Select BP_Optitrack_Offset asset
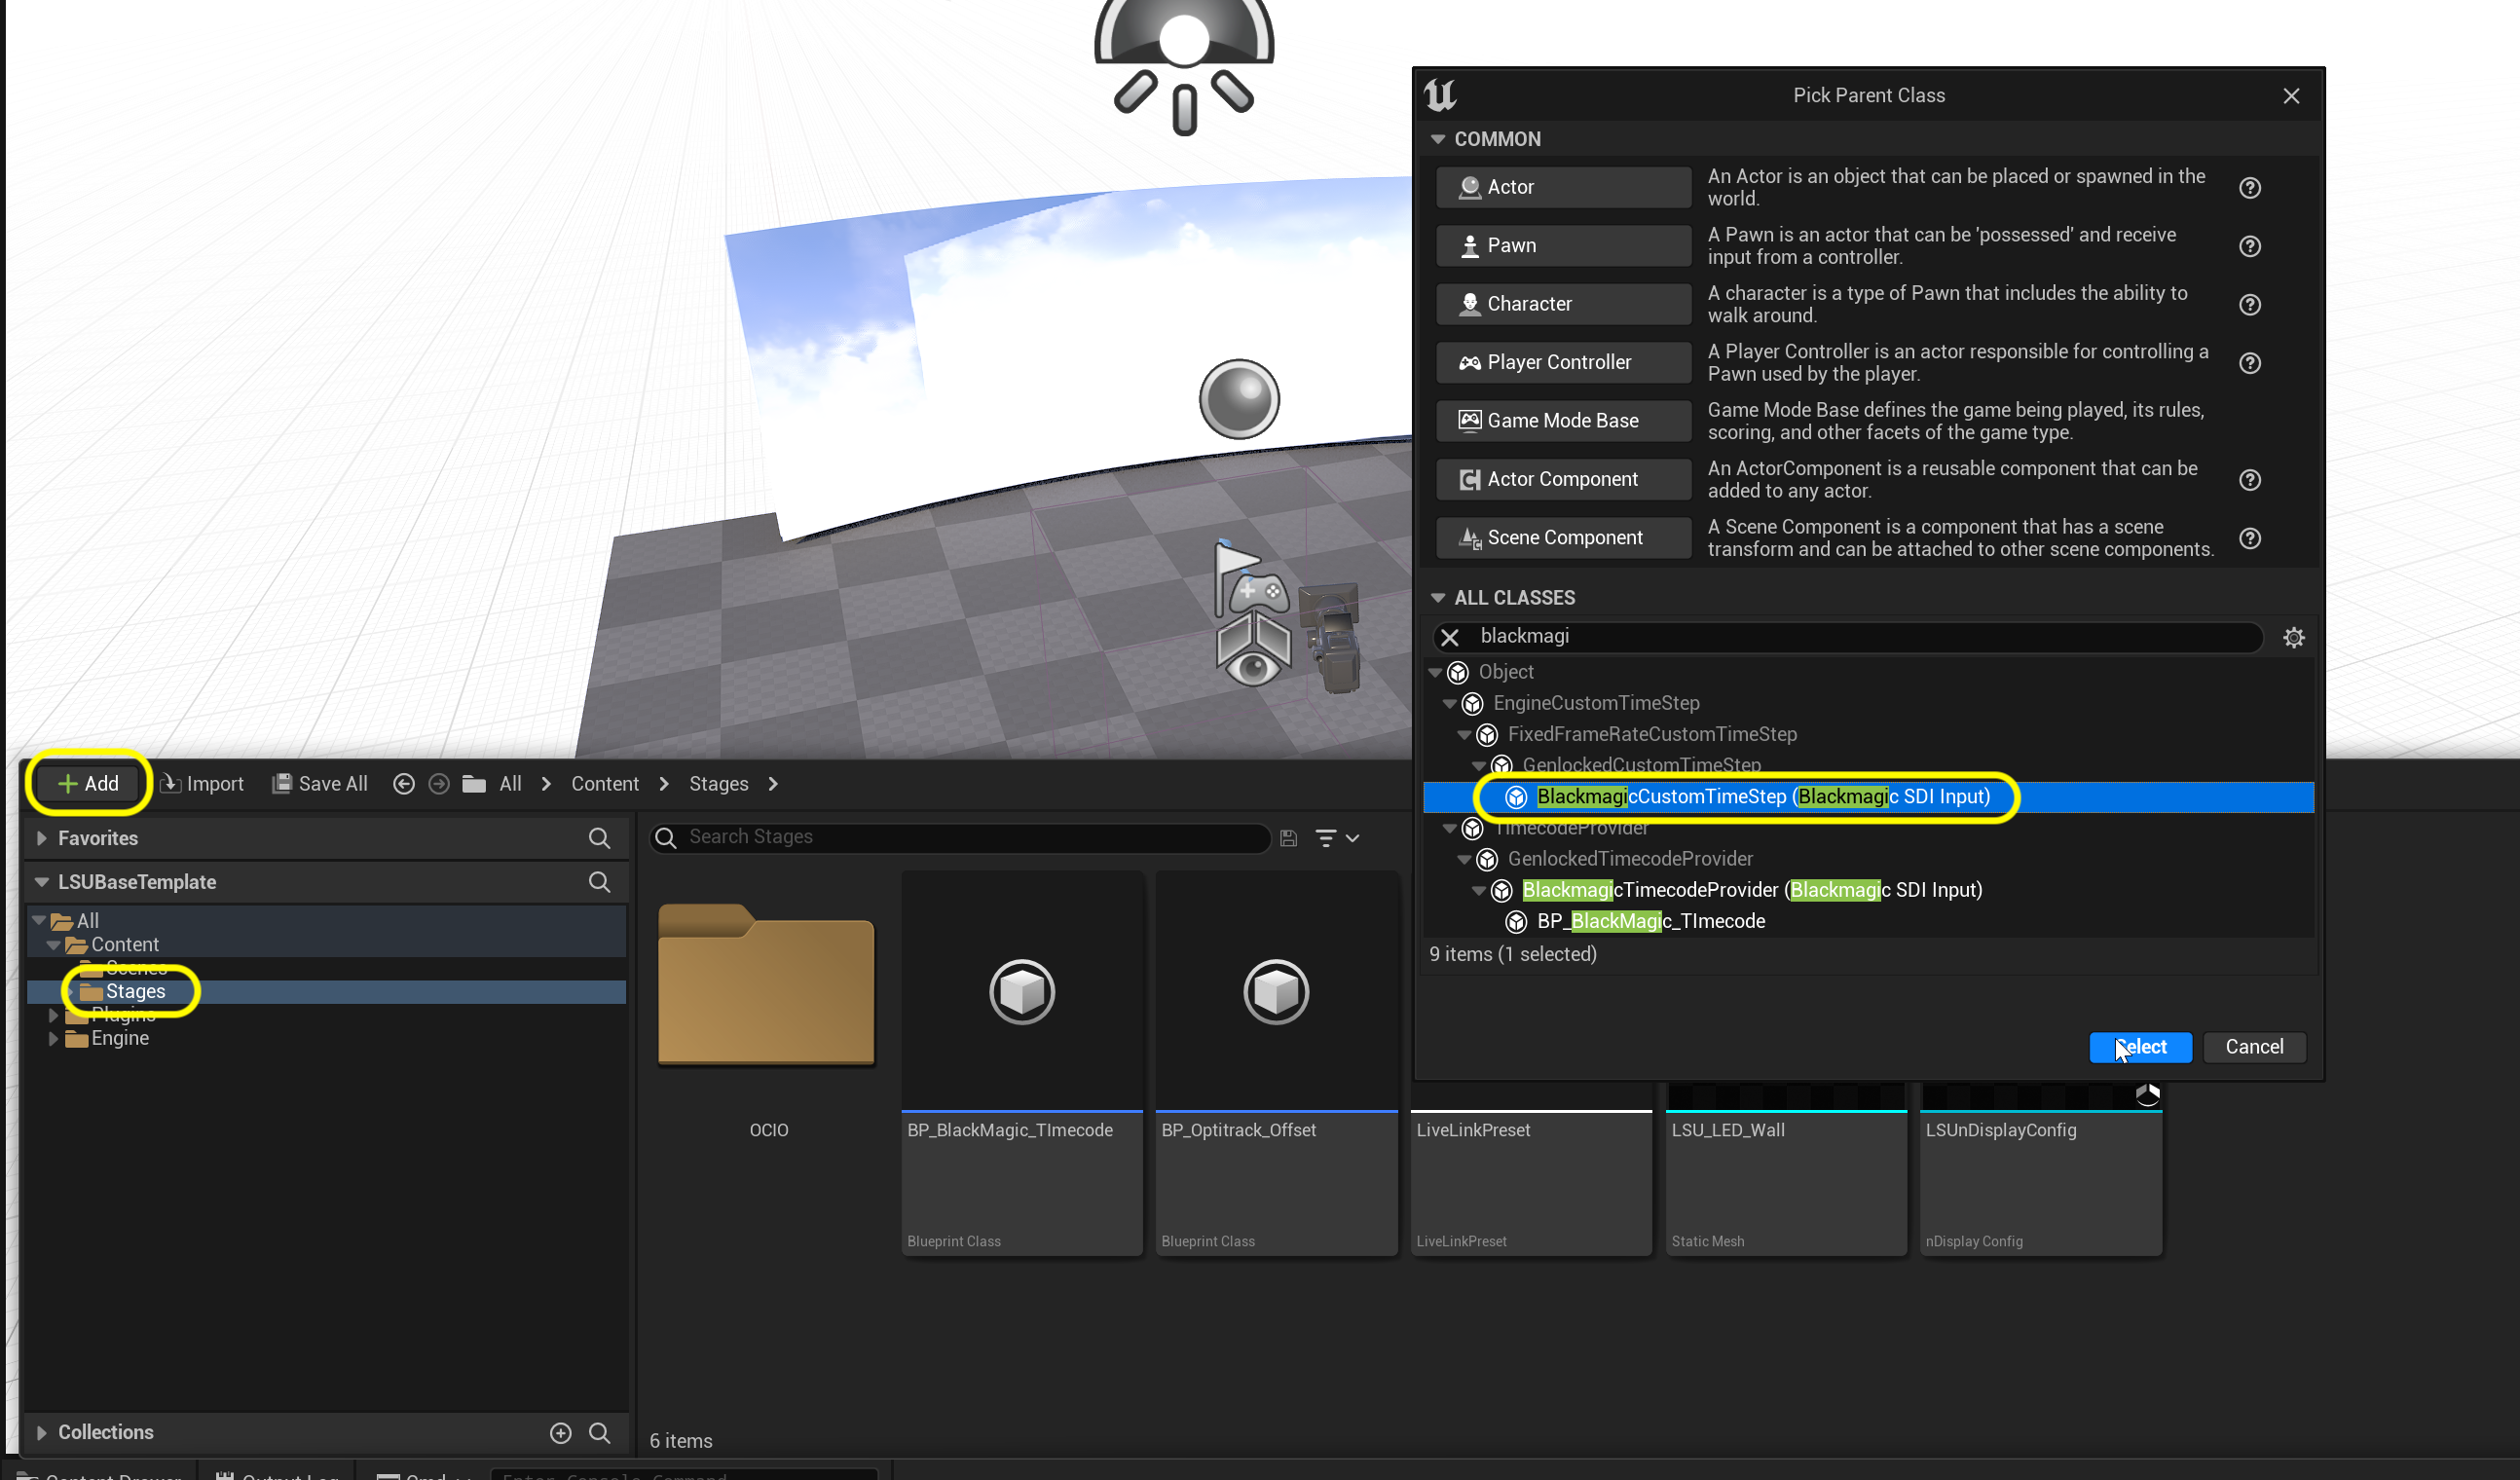 pos(1276,1063)
